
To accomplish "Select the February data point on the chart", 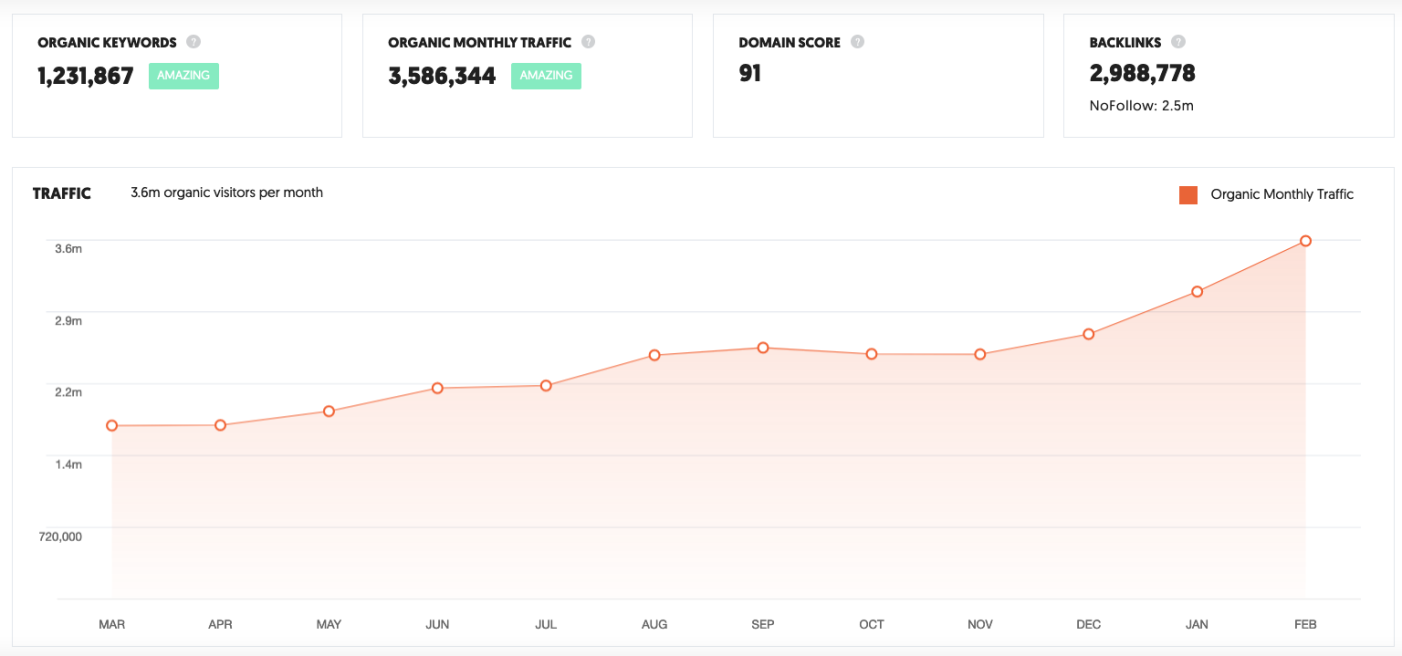I will pyautogui.click(x=1305, y=240).
